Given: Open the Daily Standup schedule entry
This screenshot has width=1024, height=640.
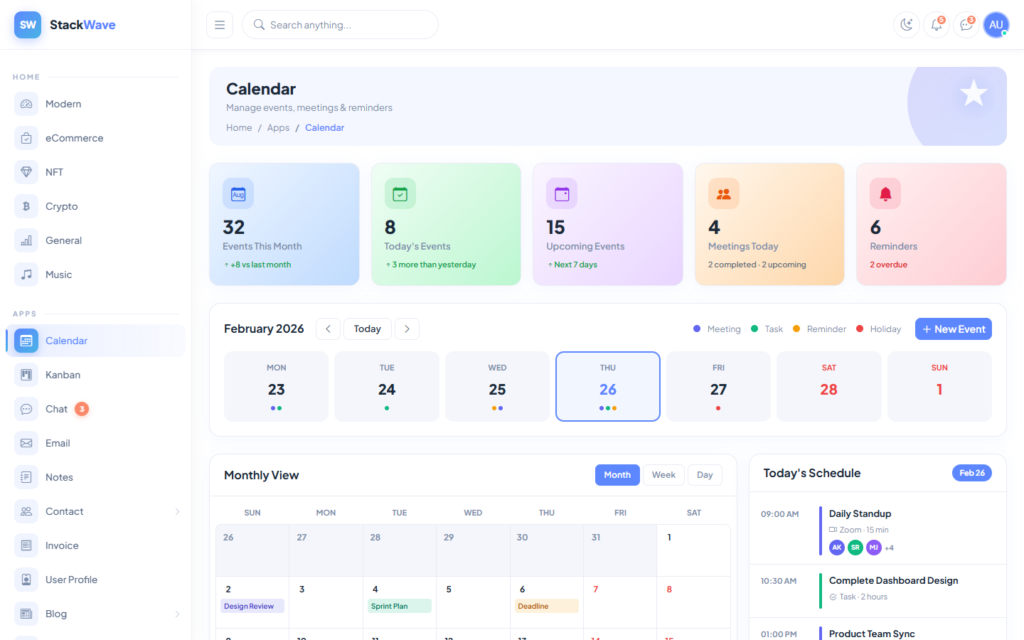Looking at the screenshot, I should pos(878,530).
